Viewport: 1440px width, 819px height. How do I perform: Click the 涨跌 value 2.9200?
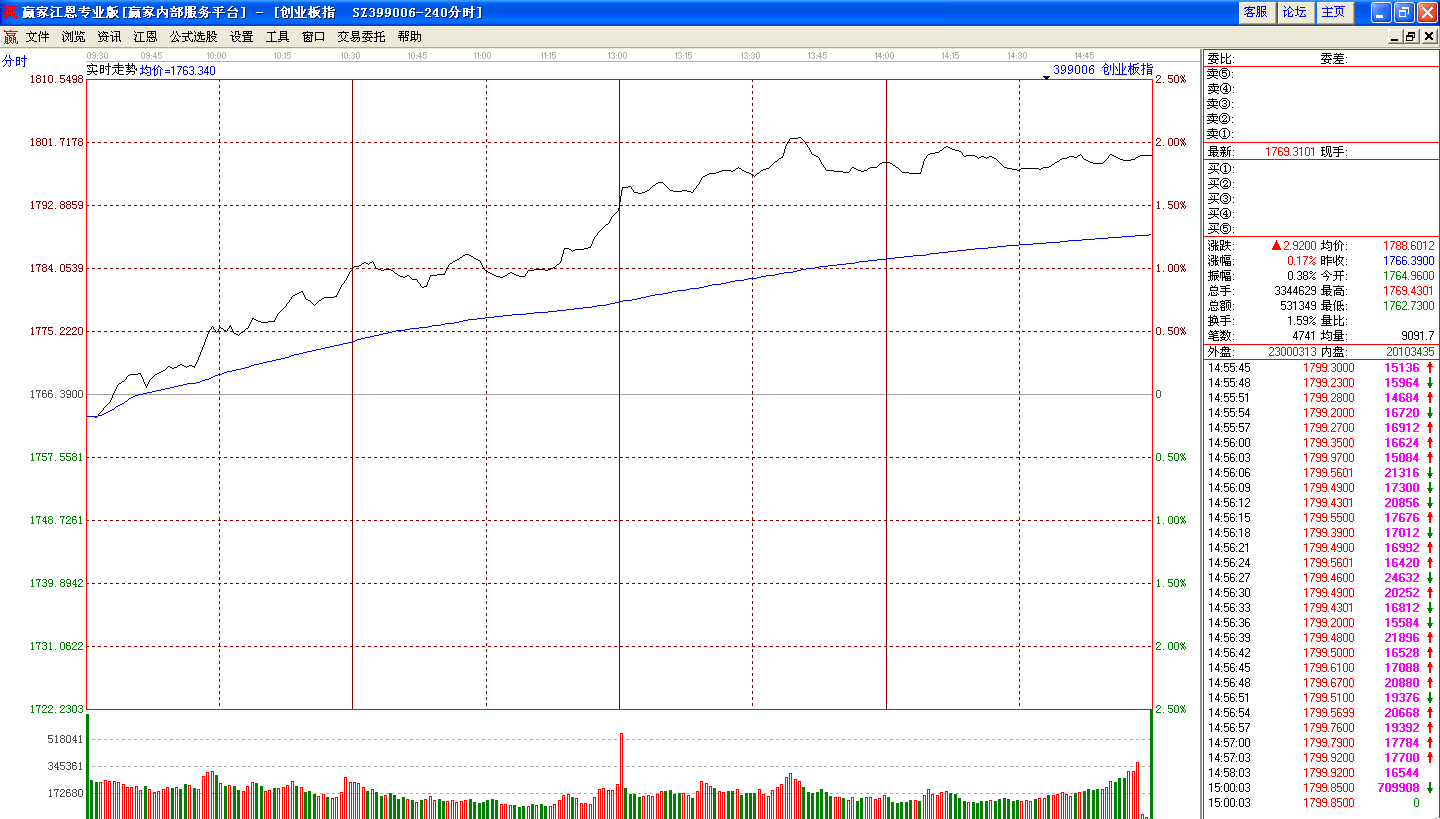(1298, 245)
